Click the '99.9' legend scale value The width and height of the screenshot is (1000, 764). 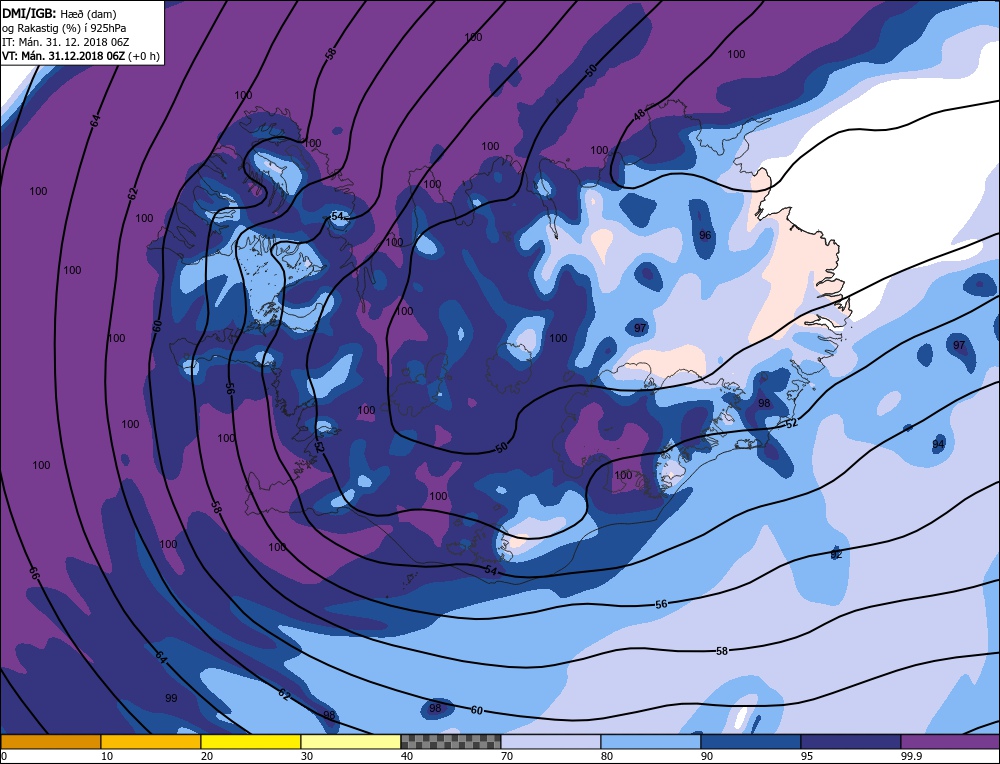(910, 756)
